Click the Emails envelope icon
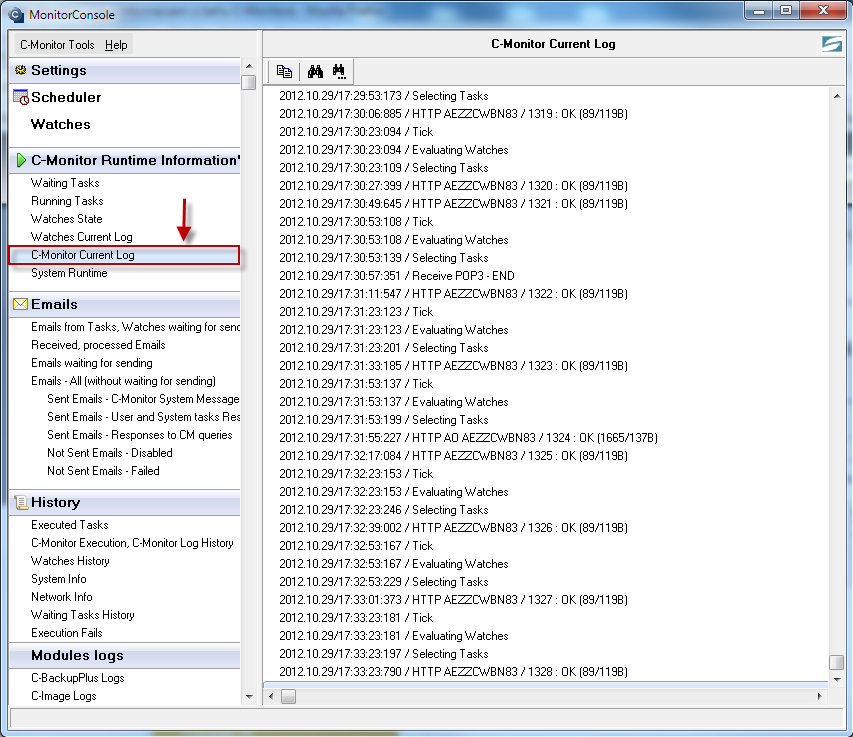853x737 pixels. coord(21,304)
